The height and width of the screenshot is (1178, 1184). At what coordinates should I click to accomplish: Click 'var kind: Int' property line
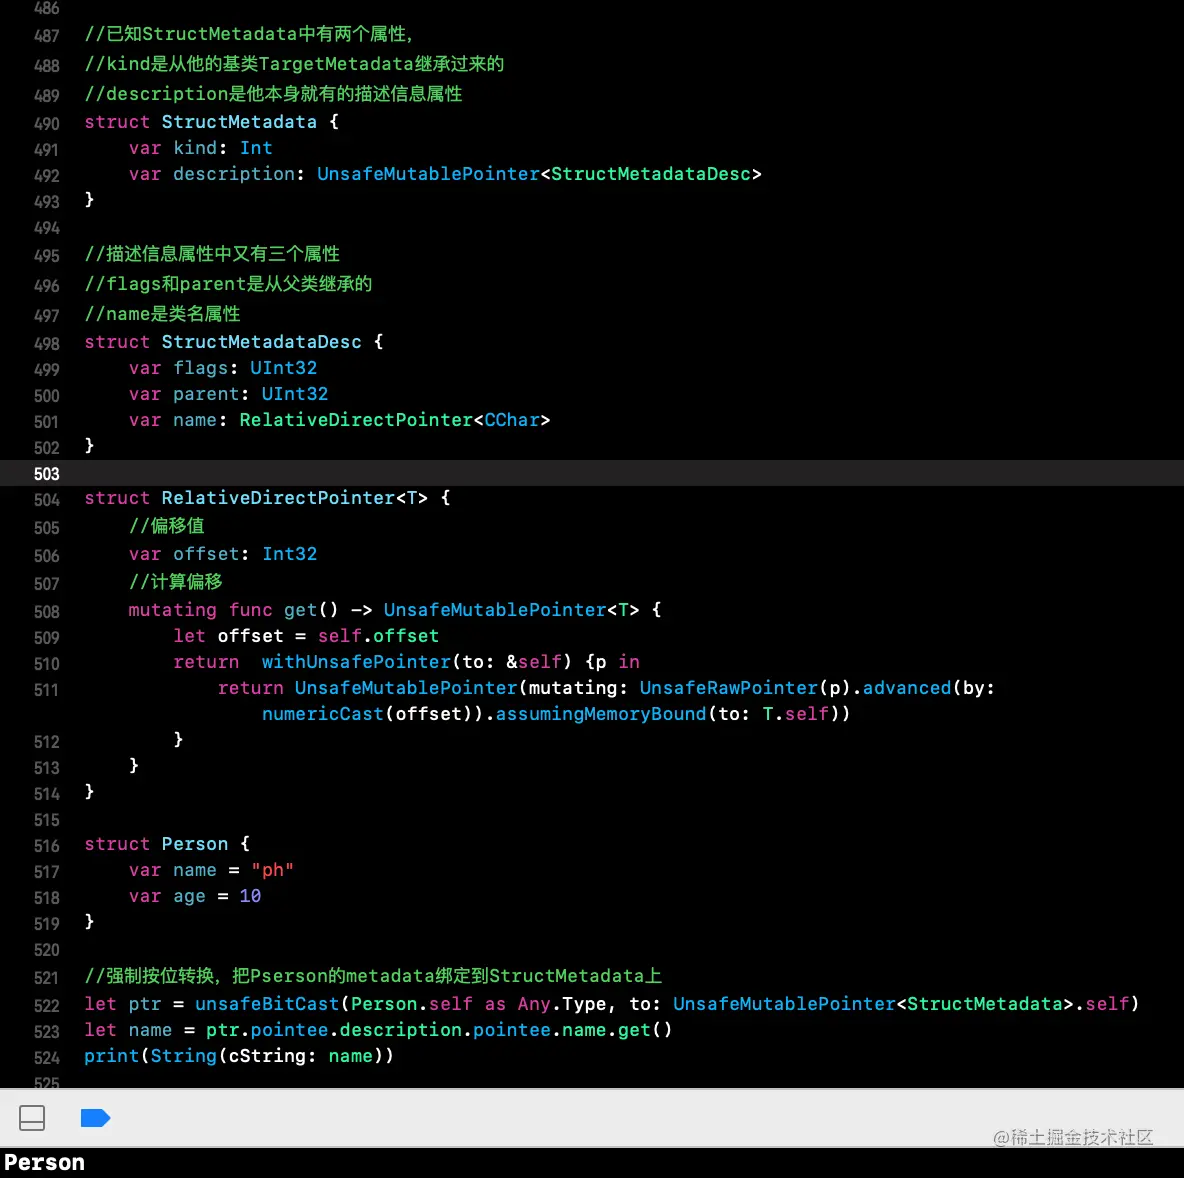pos(200,148)
